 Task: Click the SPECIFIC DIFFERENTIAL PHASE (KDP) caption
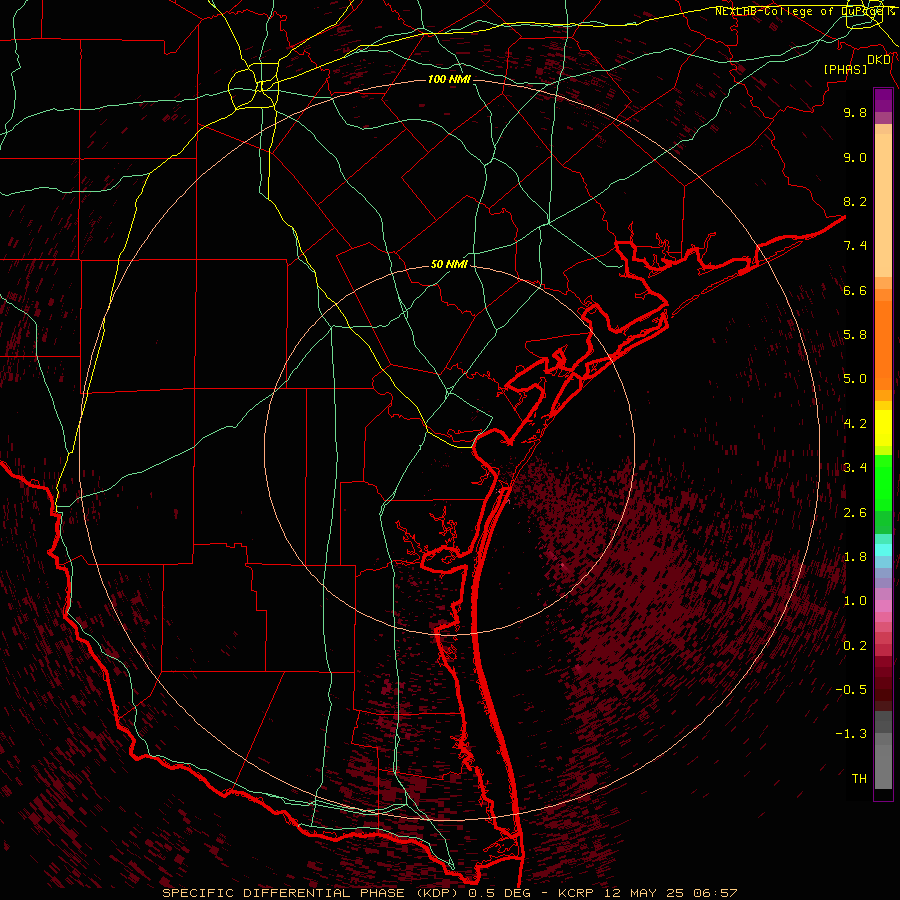click(x=312, y=893)
